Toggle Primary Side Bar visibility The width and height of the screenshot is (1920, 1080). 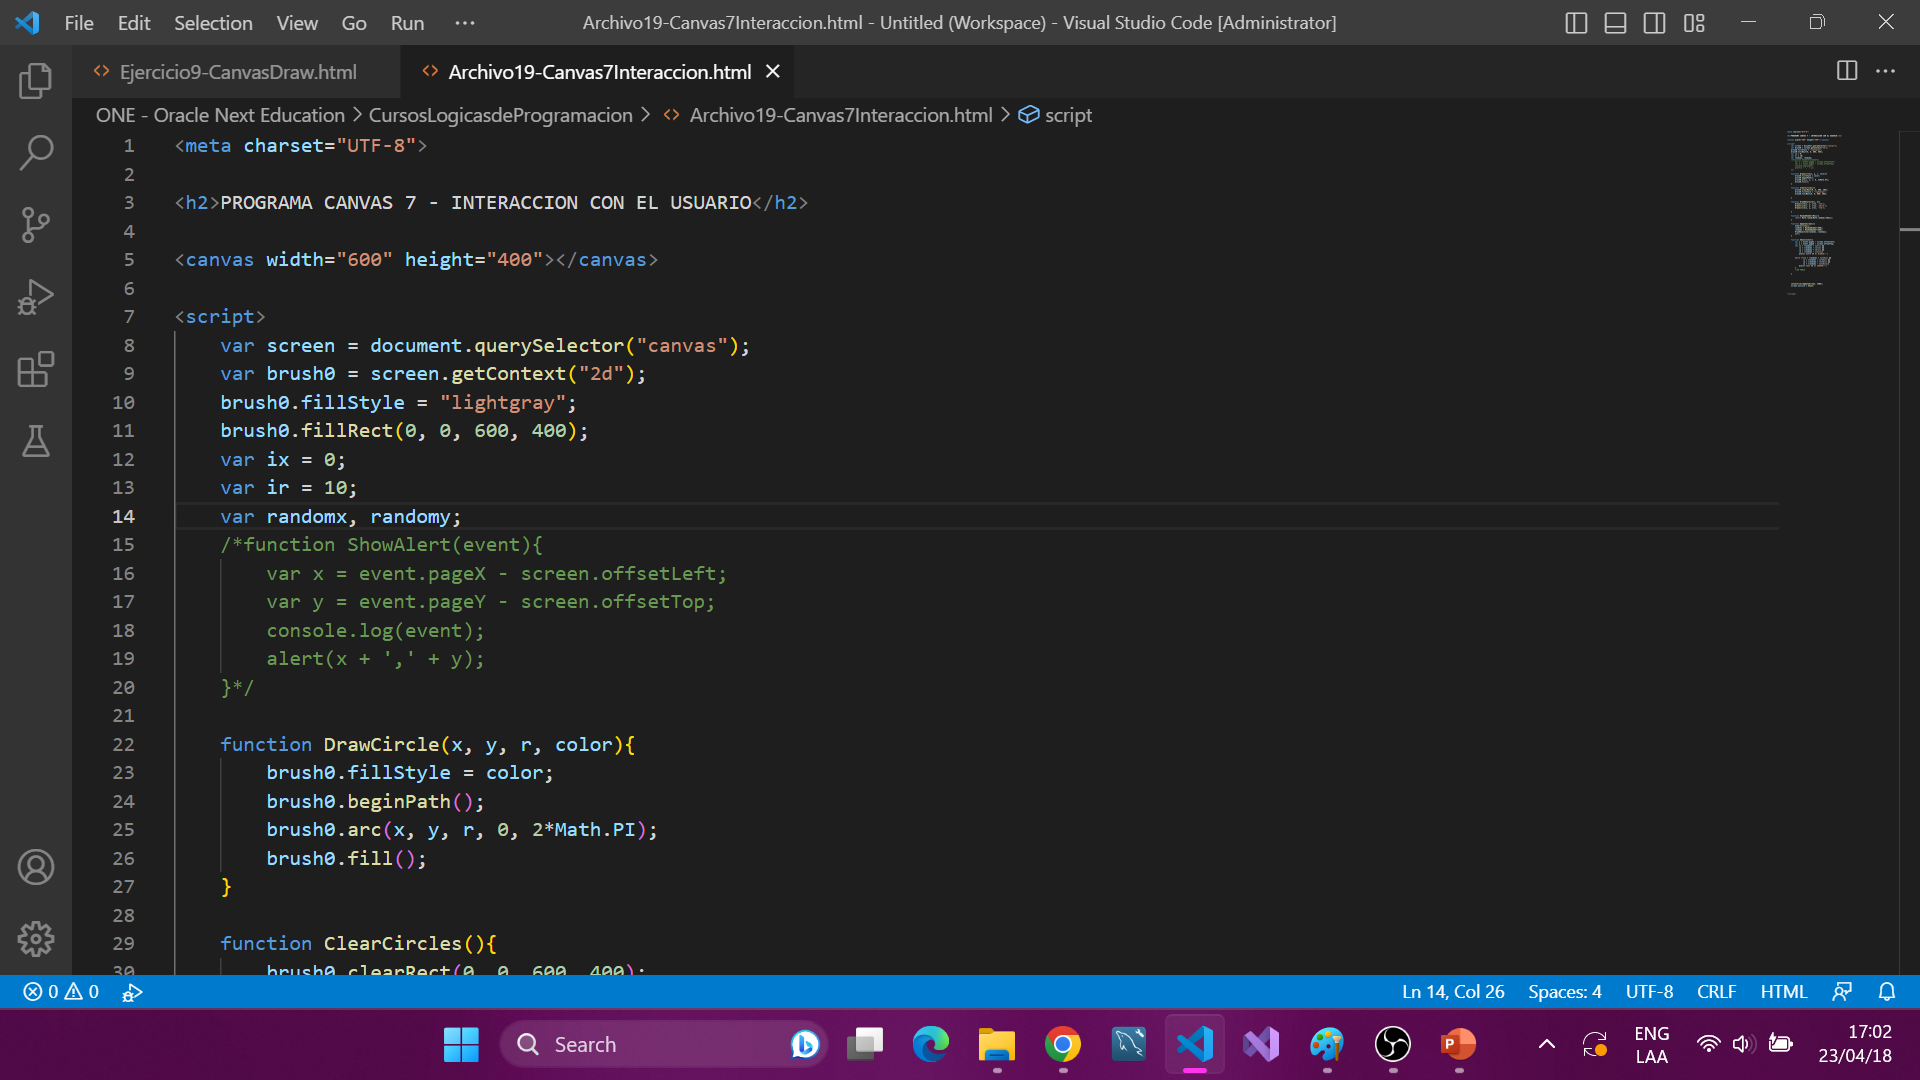click(x=1576, y=22)
